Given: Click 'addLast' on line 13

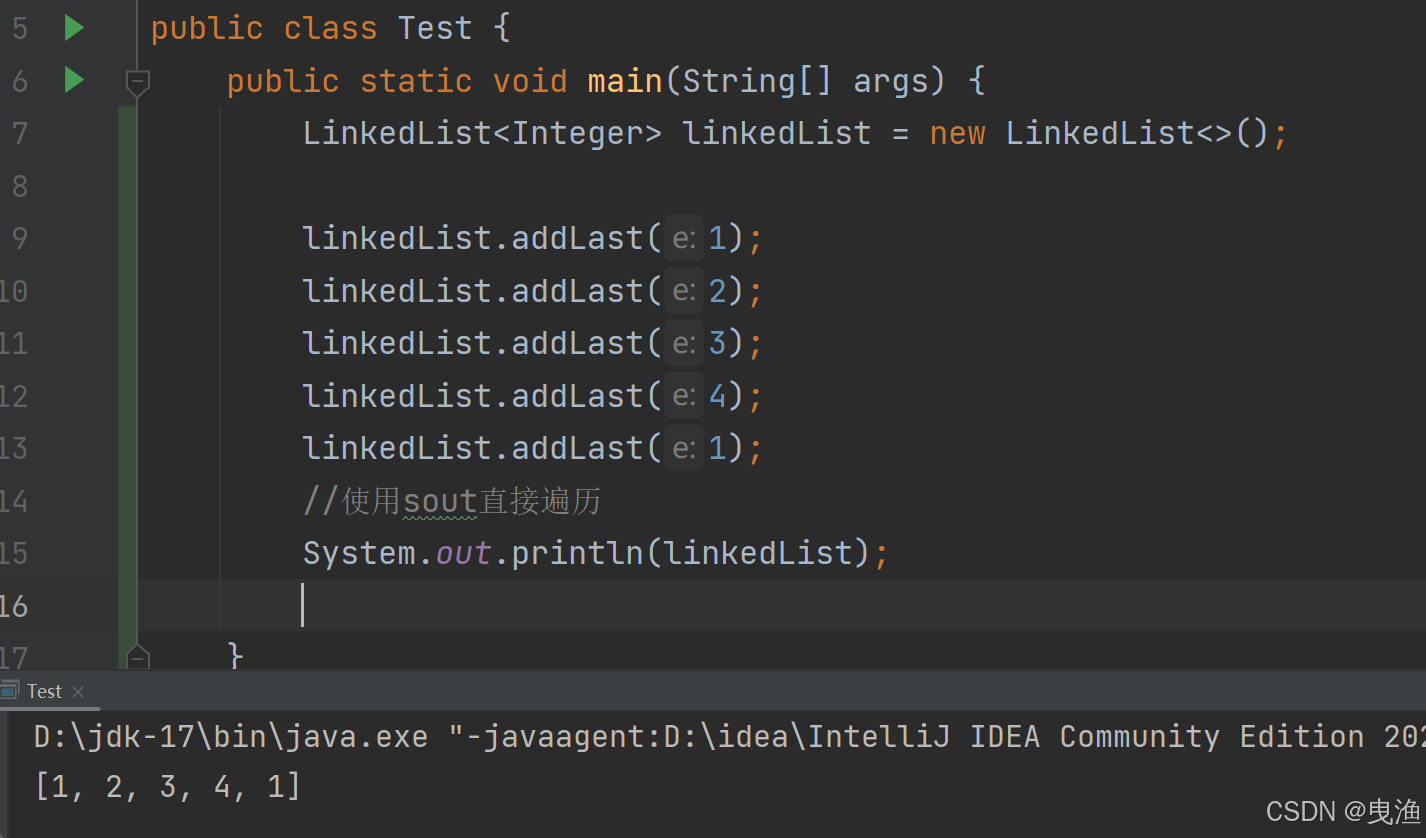Looking at the screenshot, I should click(x=578, y=448).
